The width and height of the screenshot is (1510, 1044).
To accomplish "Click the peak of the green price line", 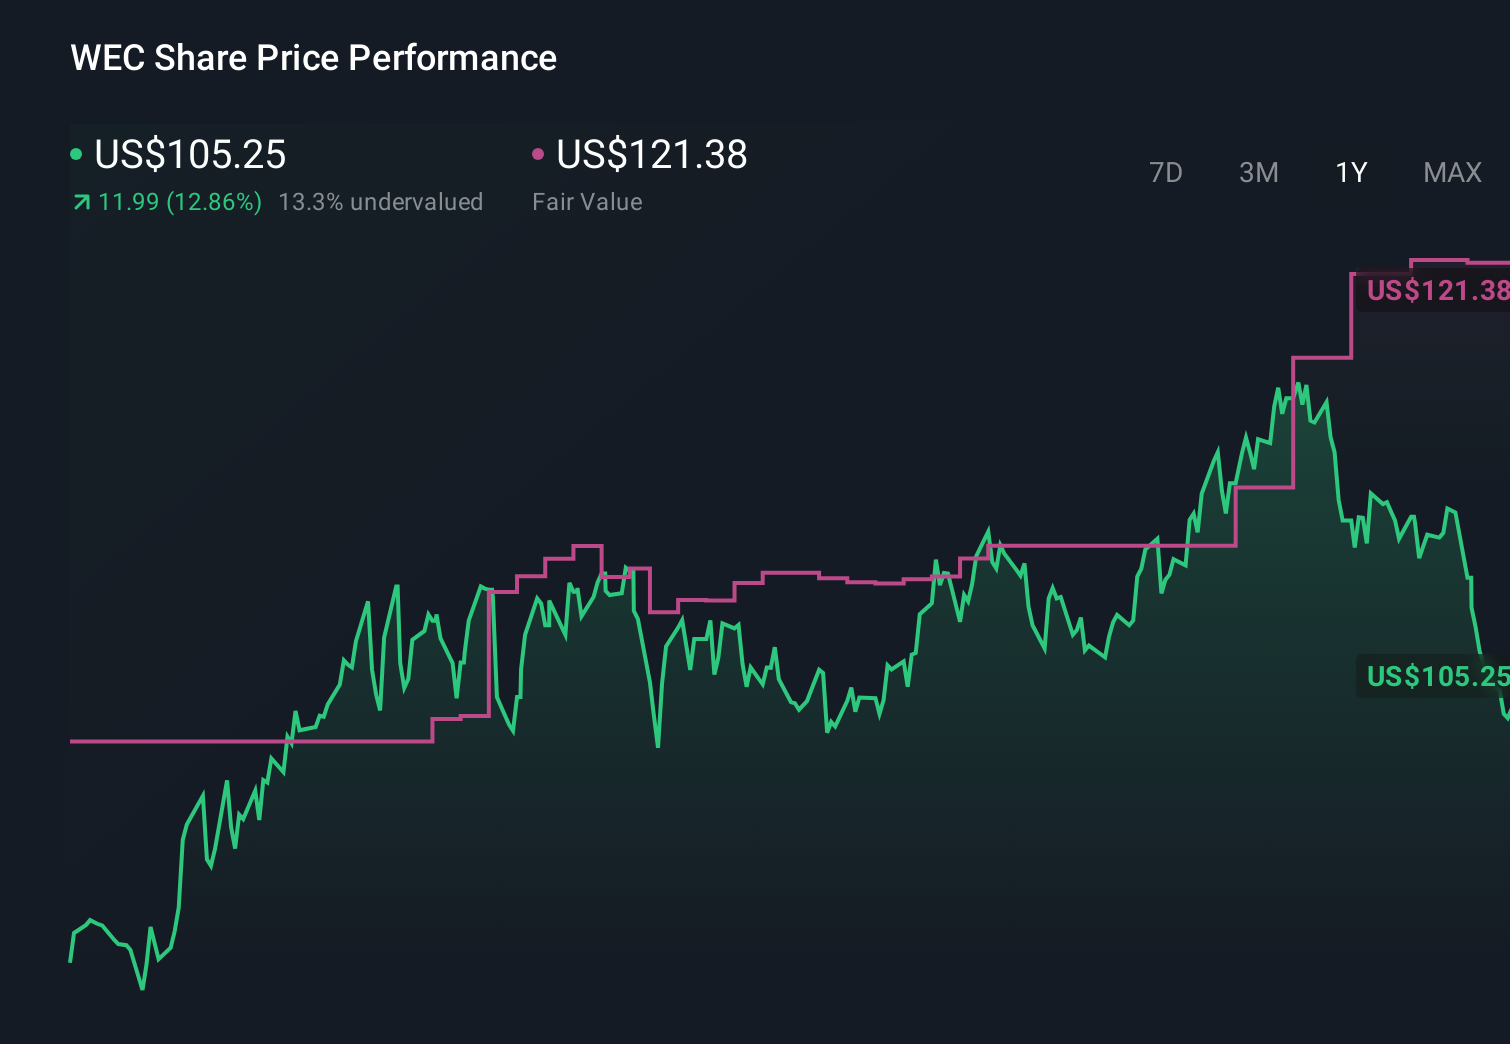I will point(1298,383).
